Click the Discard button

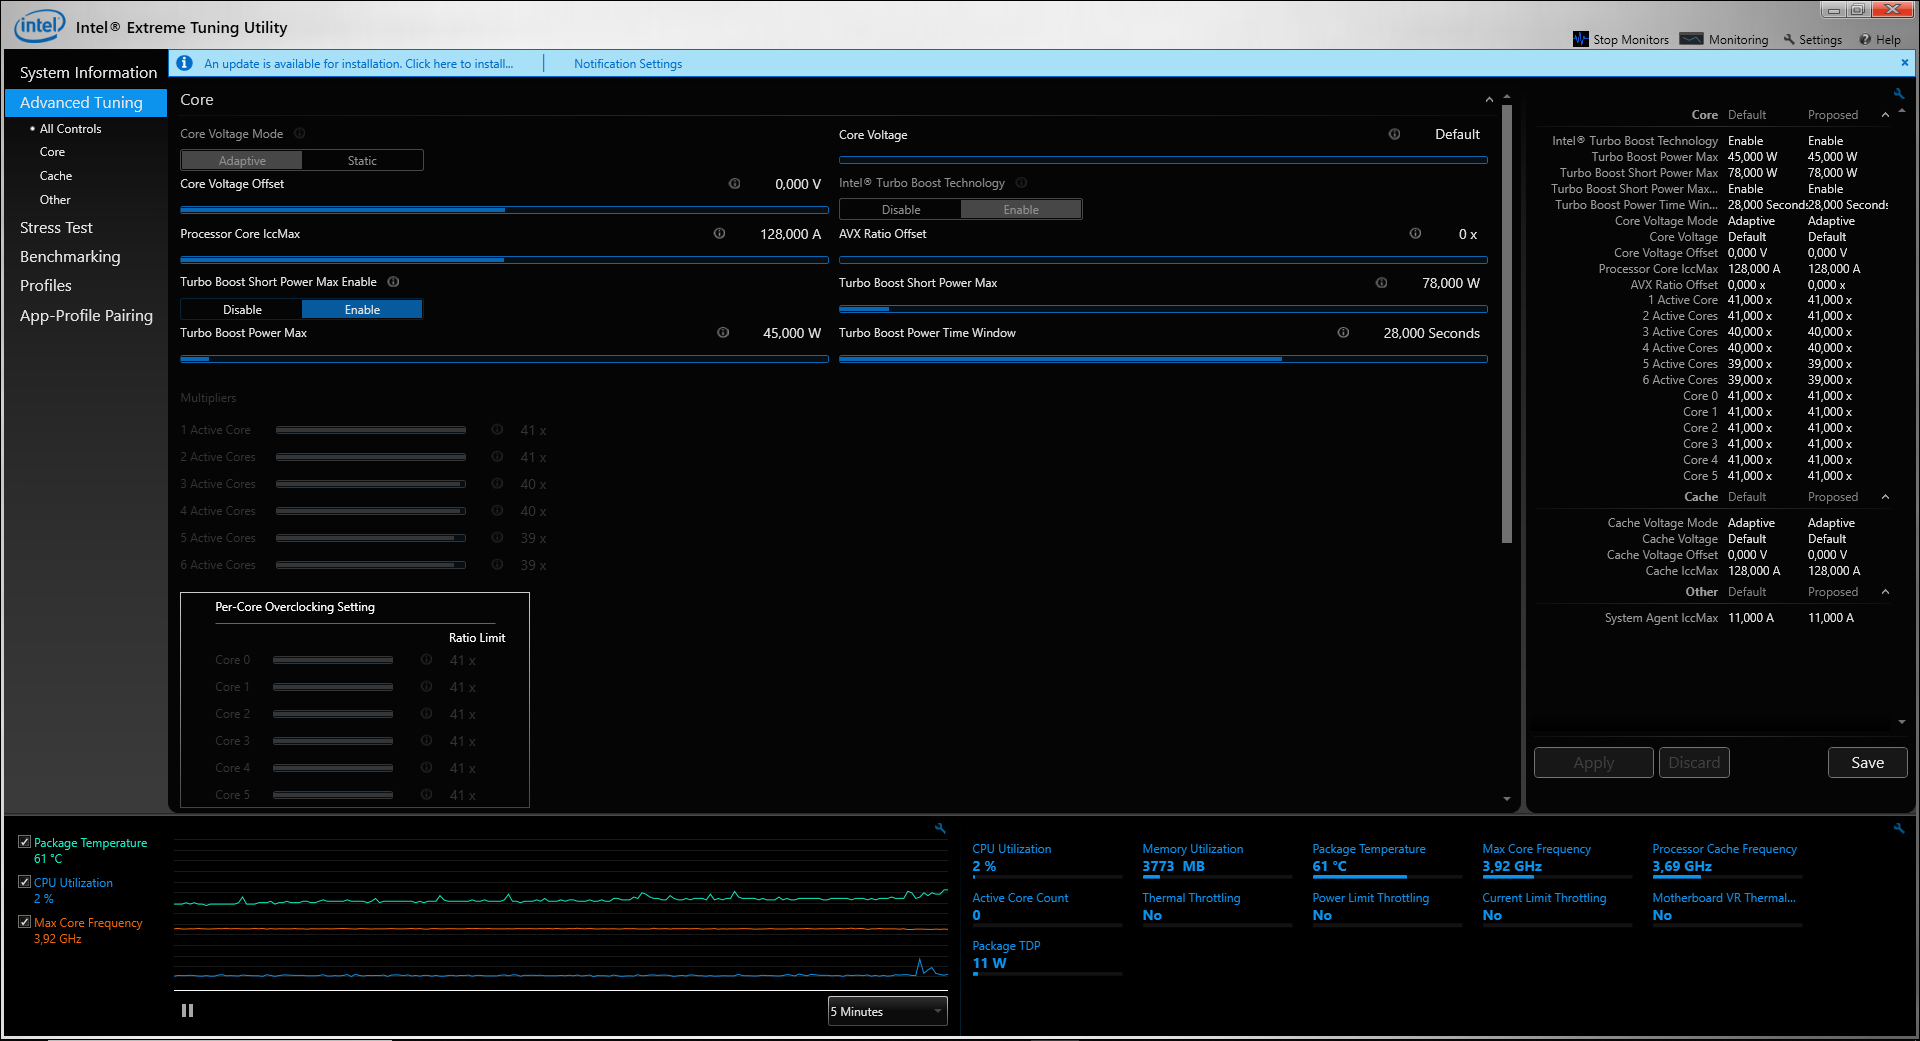1694,762
